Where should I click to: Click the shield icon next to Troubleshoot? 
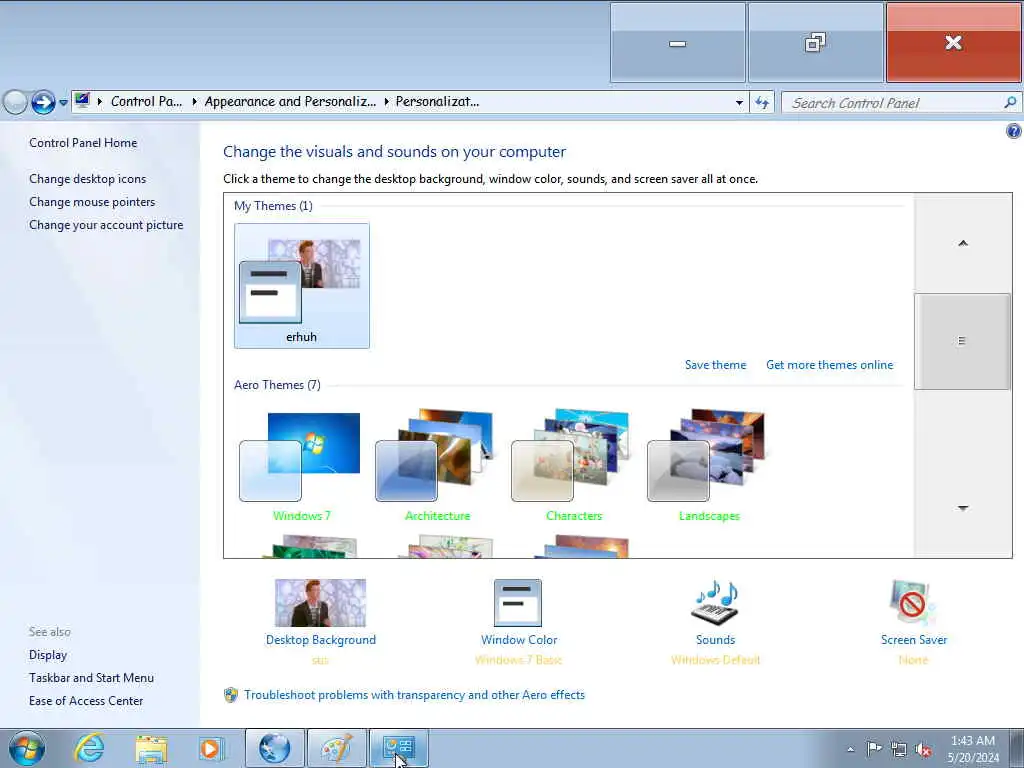[x=231, y=695]
